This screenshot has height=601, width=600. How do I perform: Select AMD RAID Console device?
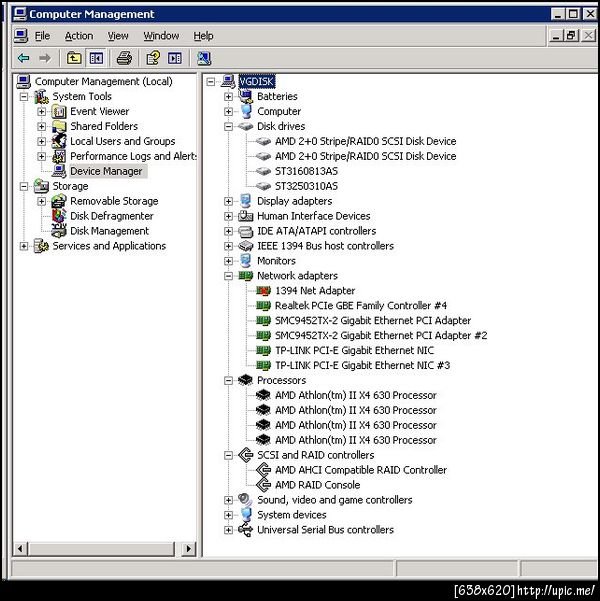click(x=317, y=485)
